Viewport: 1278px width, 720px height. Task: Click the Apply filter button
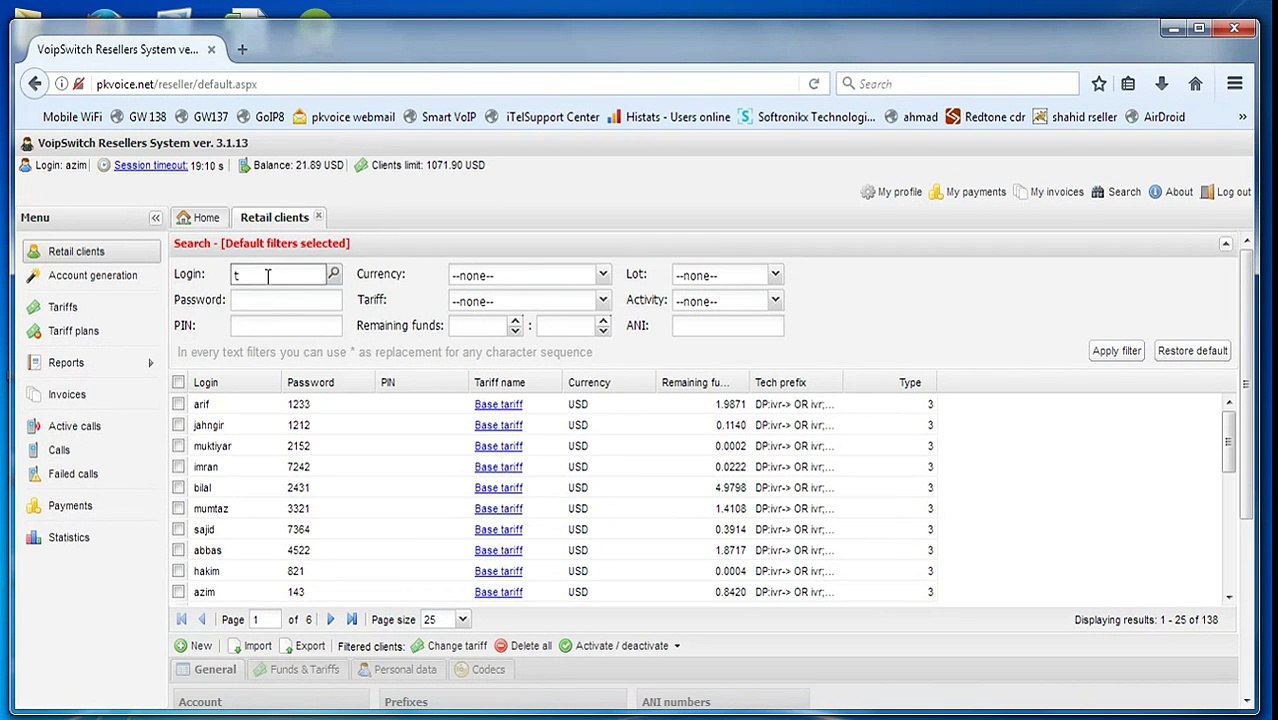(1117, 351)
